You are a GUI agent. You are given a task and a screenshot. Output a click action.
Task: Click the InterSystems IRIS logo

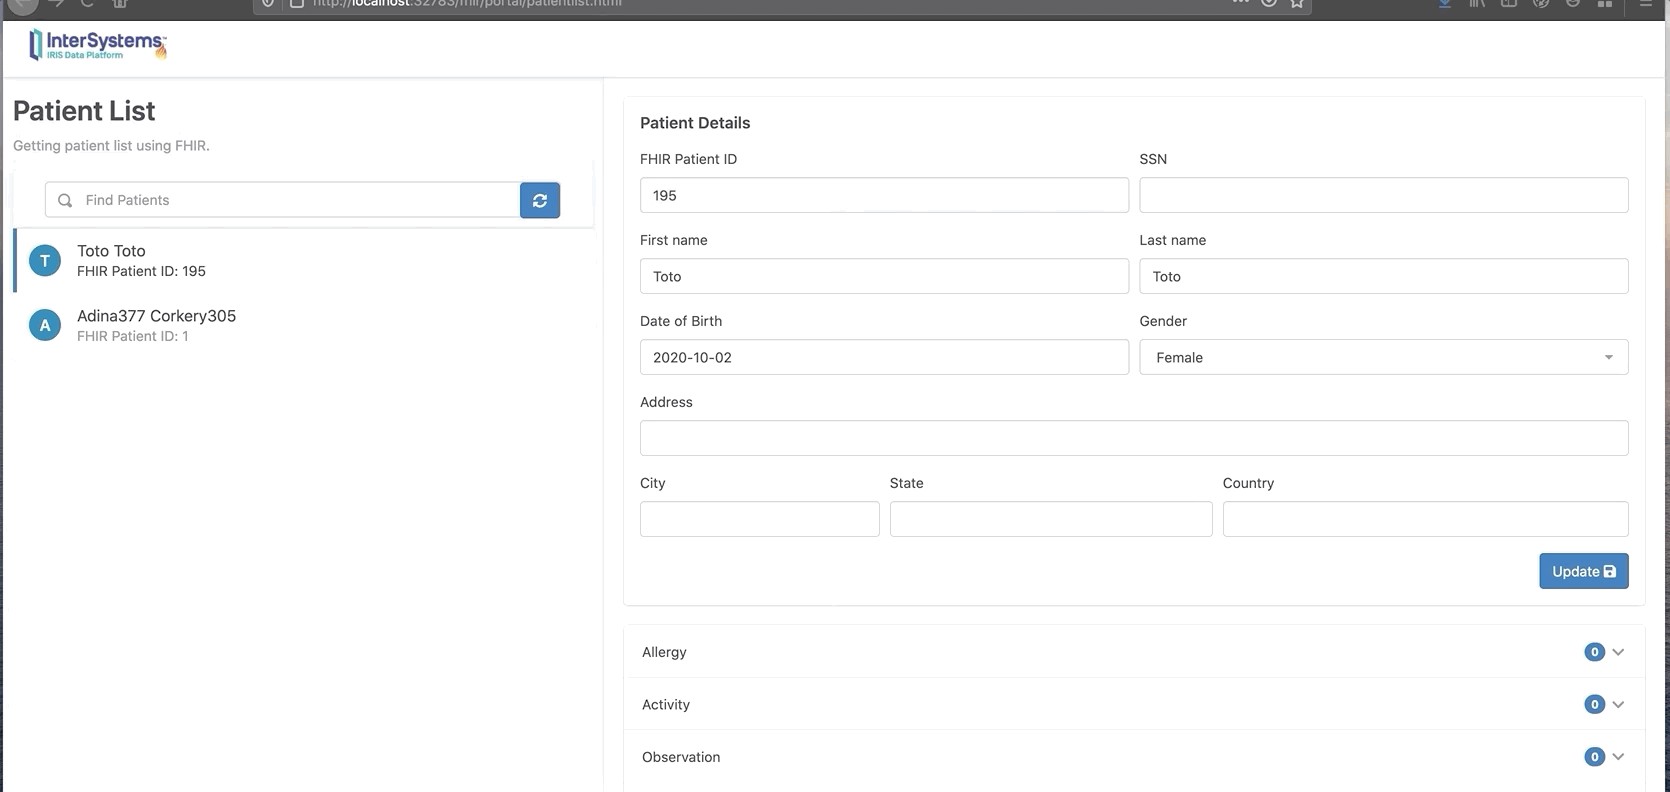(x=98, y=45)
